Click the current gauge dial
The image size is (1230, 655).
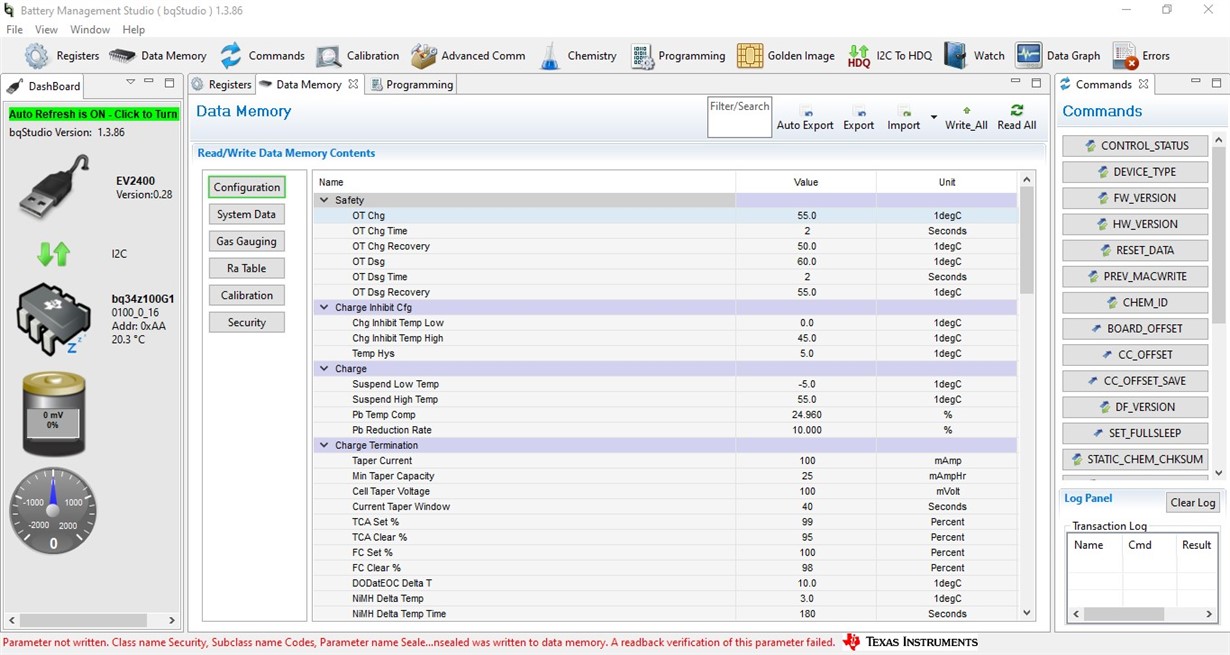click(x=53, y=510)
